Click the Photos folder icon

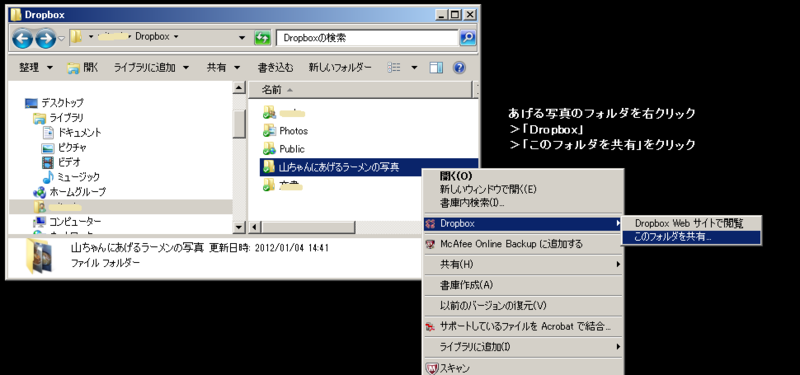tap(269, 131)
